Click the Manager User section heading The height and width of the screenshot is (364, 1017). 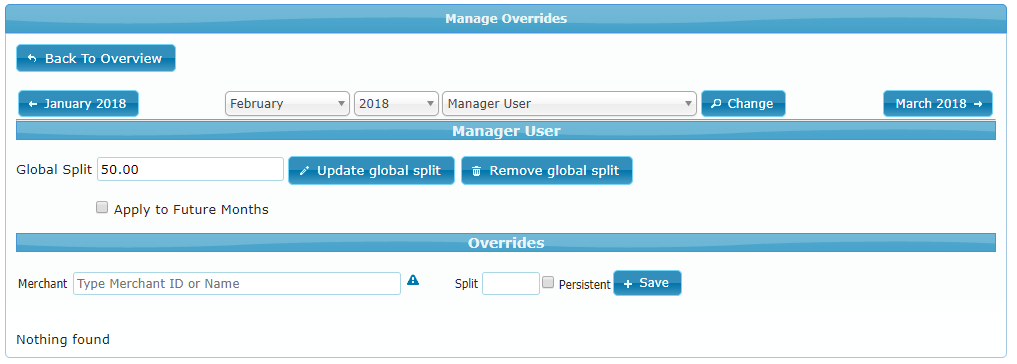[506, 131]
